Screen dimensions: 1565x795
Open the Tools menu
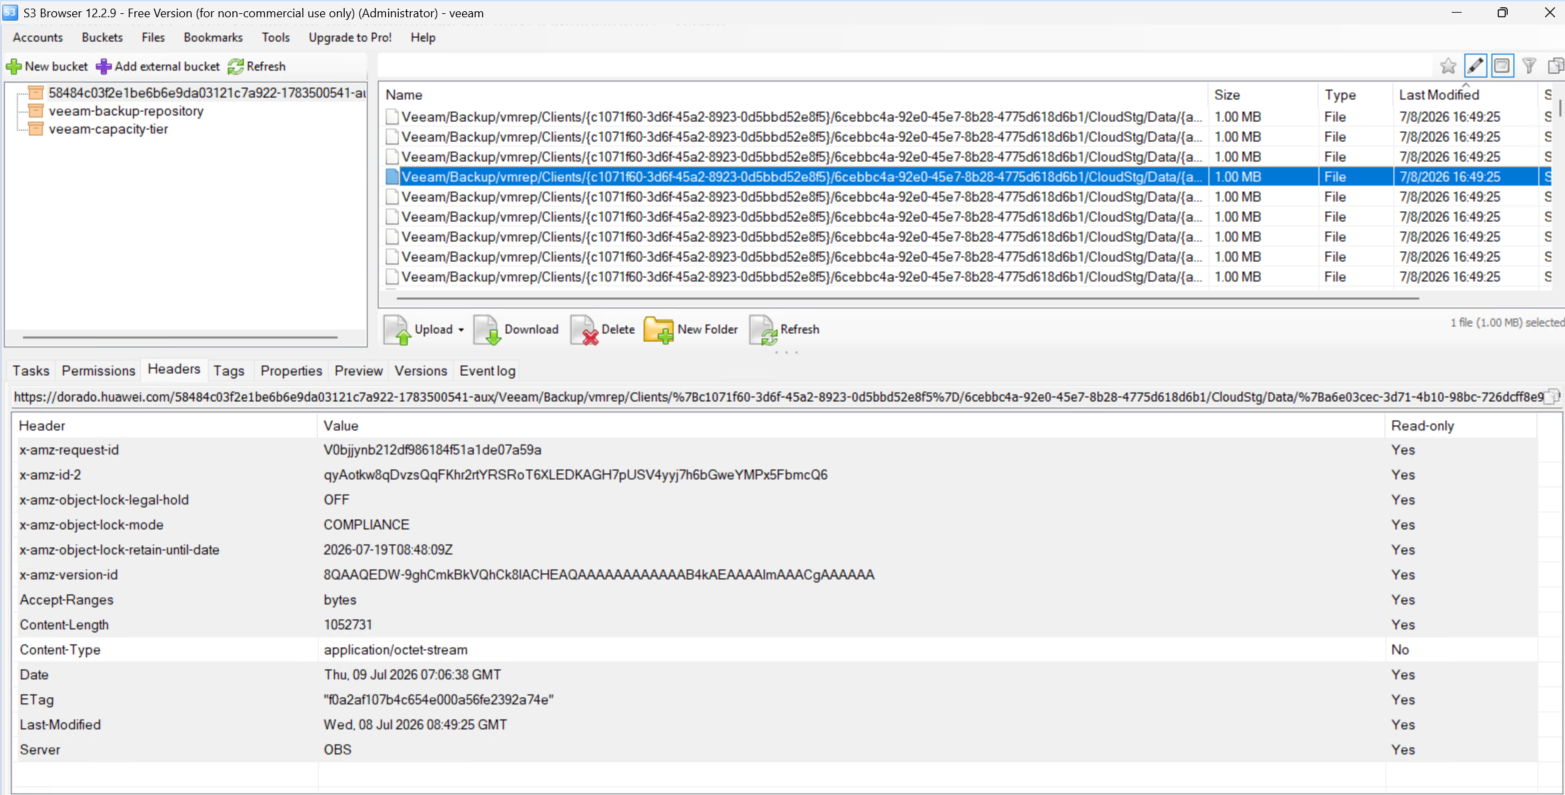pyautogui.click(x=275, y=37)
